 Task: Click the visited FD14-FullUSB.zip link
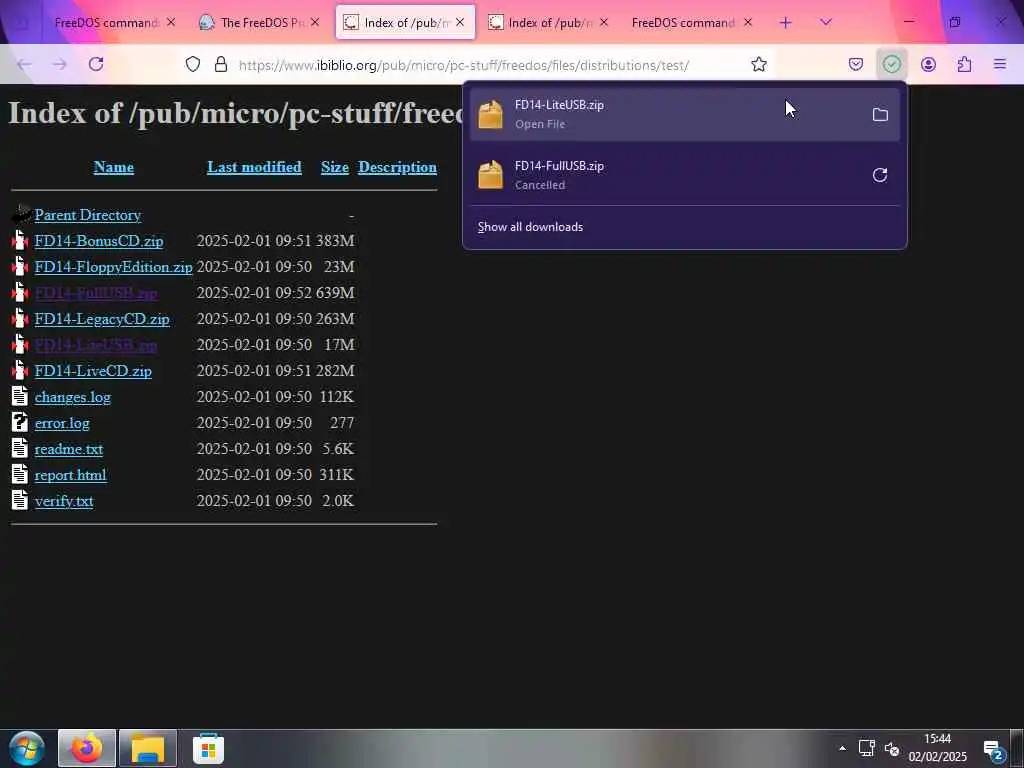pyautogui.click(x=95, y=293)
